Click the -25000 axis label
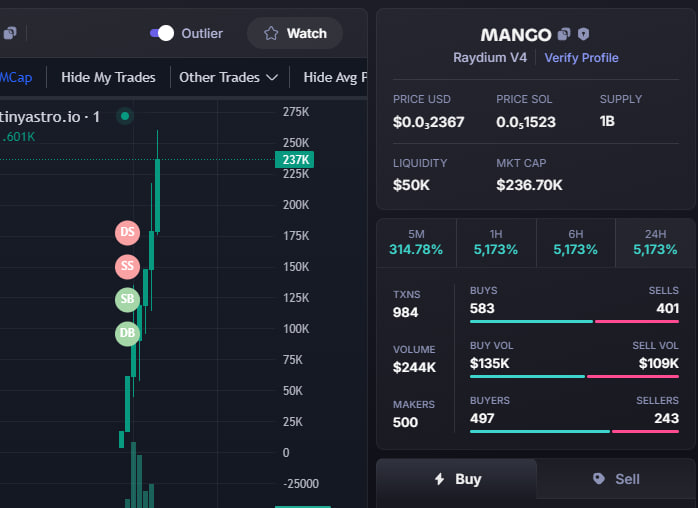 click(x=301, y=484)
